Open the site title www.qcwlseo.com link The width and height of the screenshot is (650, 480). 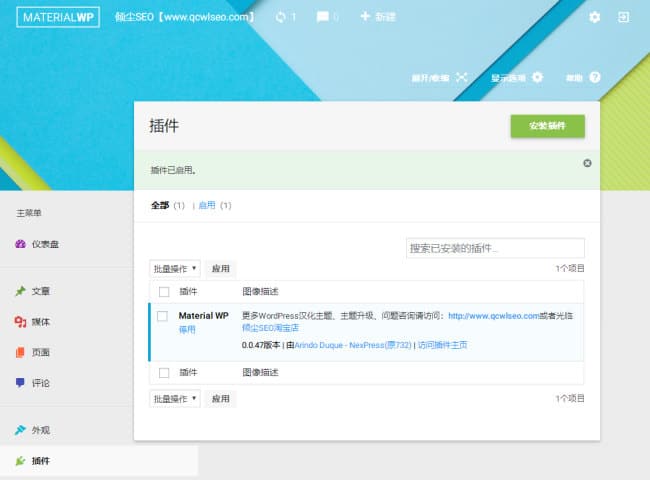184,17
